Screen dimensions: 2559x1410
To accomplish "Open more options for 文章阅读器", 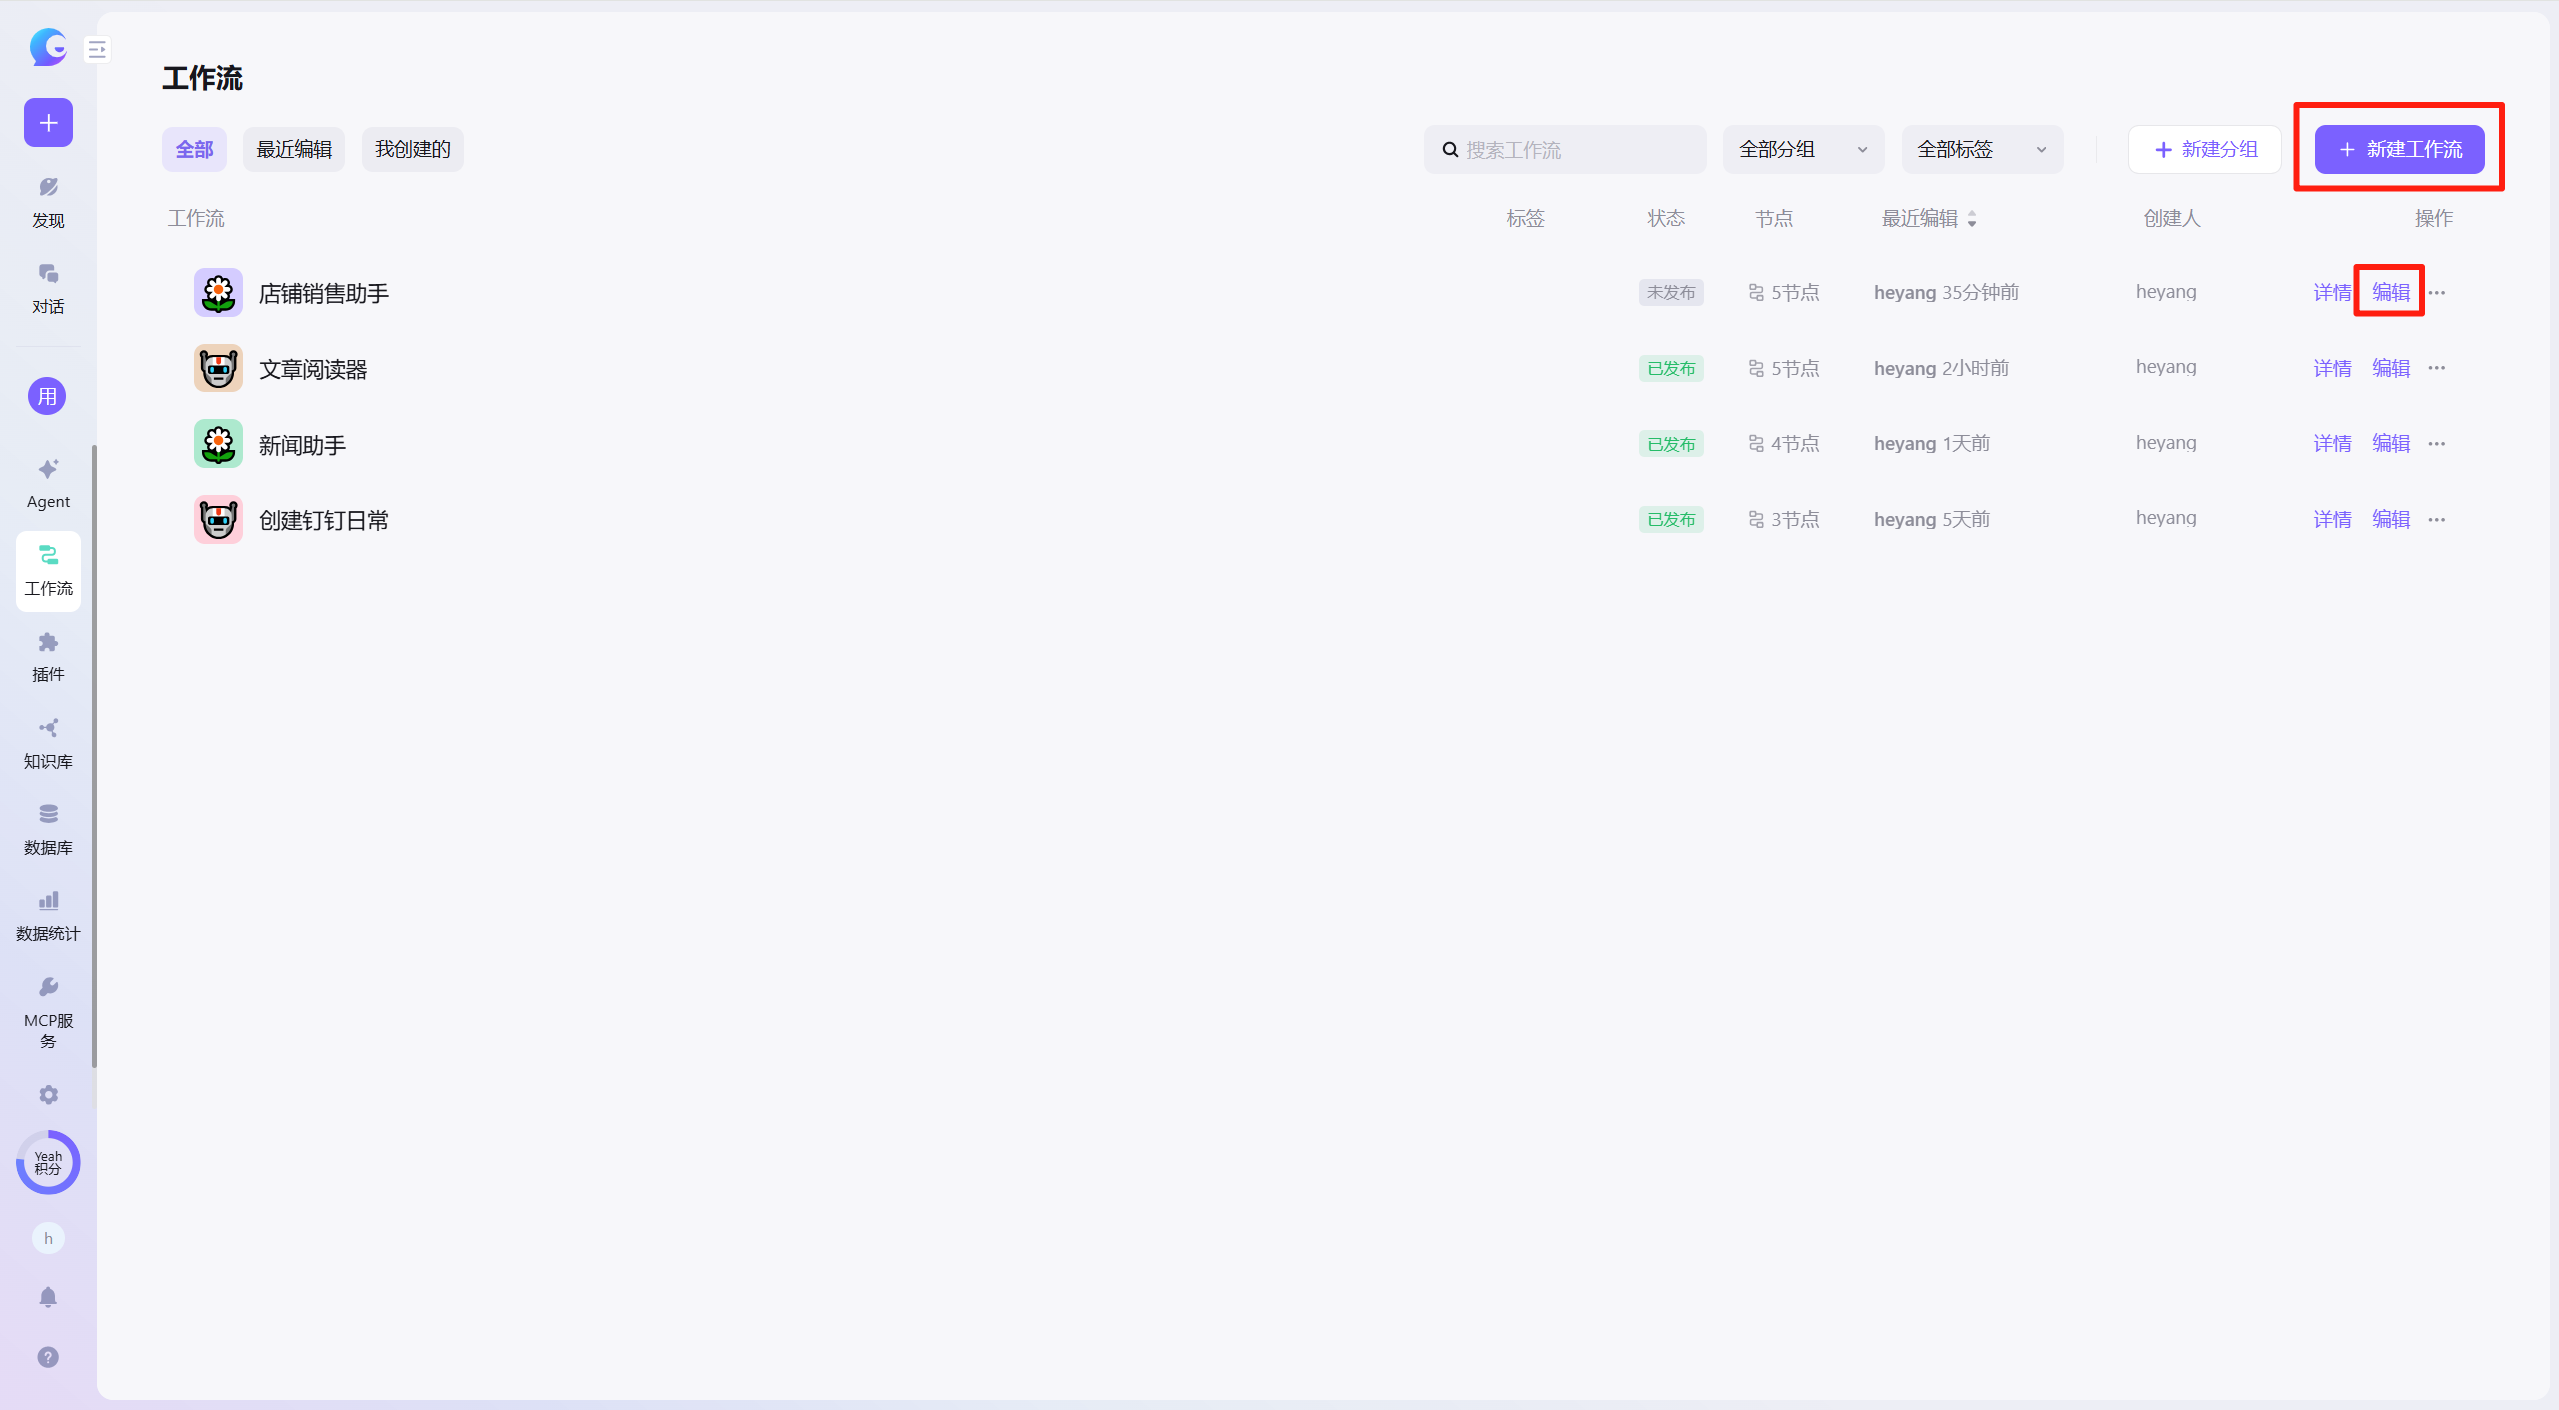I will coord(2437,368).
